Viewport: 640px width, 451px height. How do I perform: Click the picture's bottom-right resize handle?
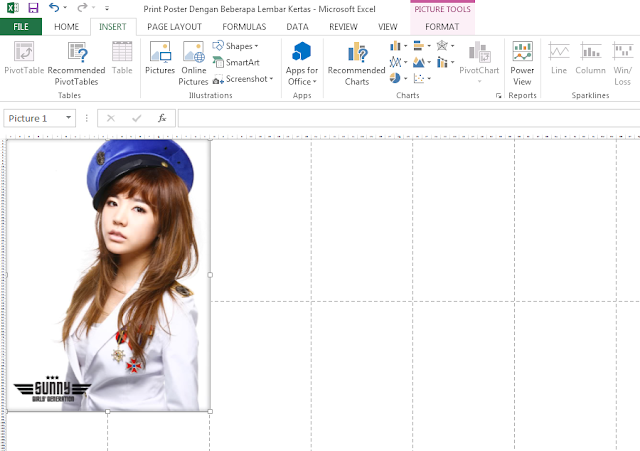coord(210,411)
